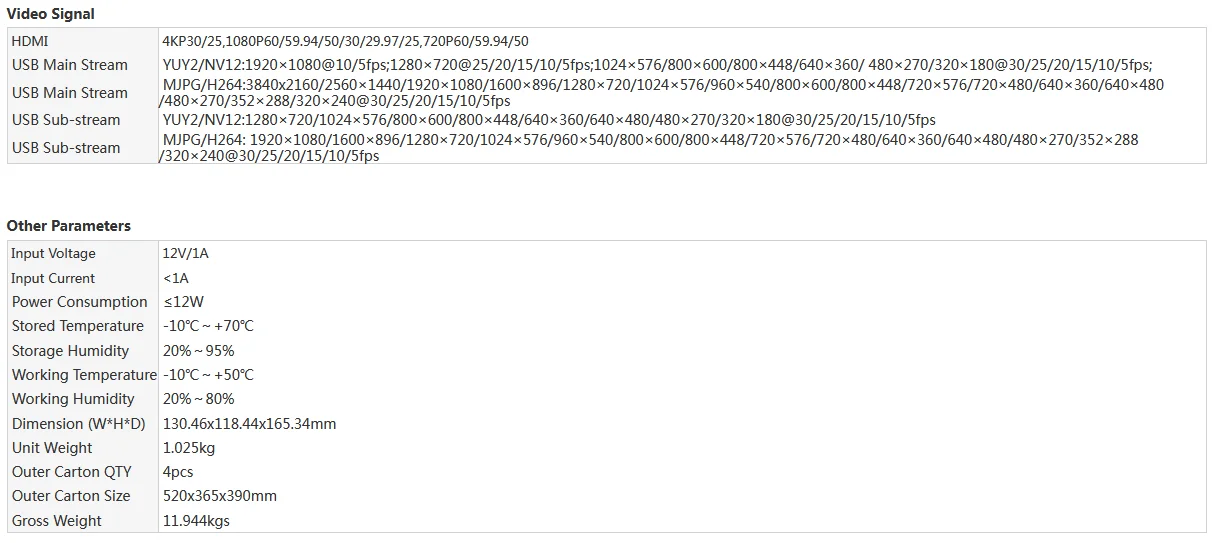Click the "Input Current" label

[53, 278]
